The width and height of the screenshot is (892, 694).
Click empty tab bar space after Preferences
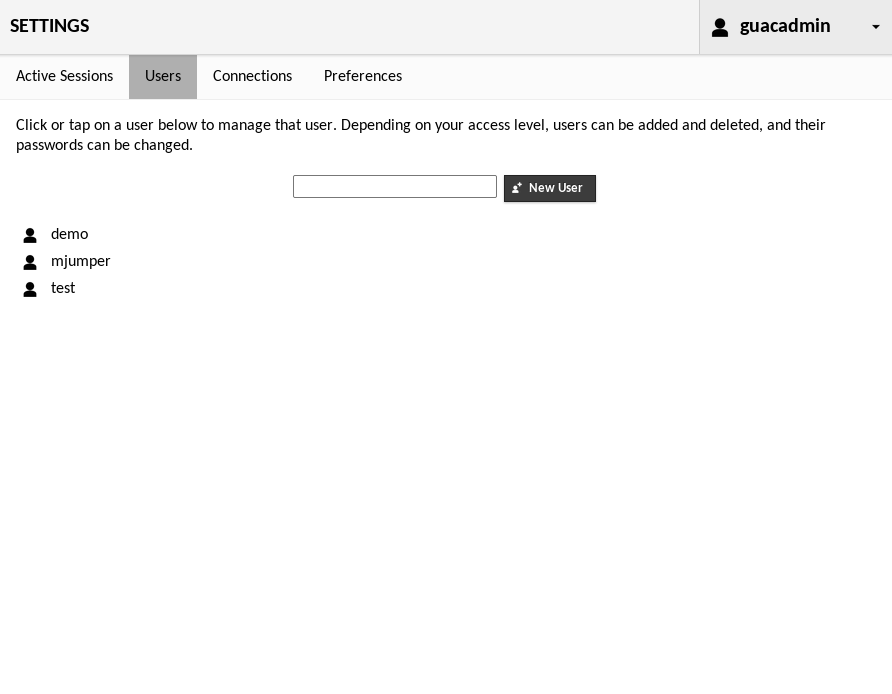pos(640,76)
